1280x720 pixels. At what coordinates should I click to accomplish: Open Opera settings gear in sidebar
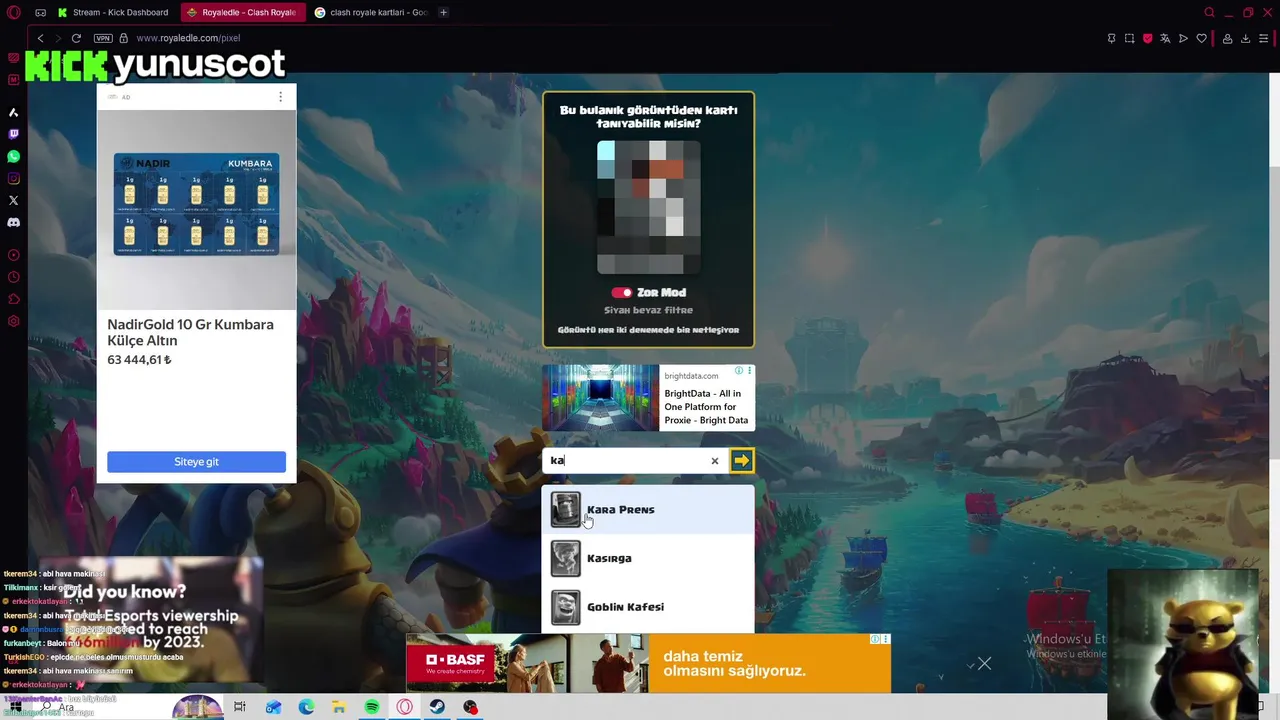tap(14, 321)
